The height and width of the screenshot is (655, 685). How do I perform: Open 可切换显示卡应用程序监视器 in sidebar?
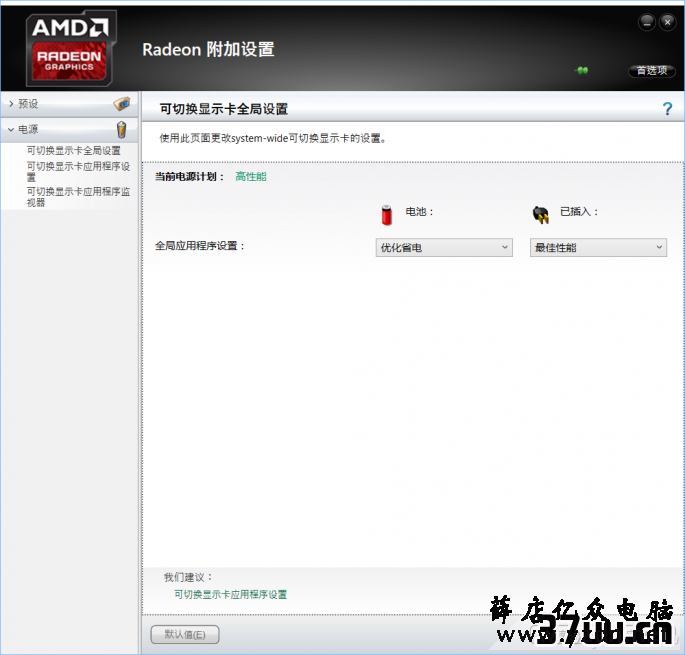78,197
